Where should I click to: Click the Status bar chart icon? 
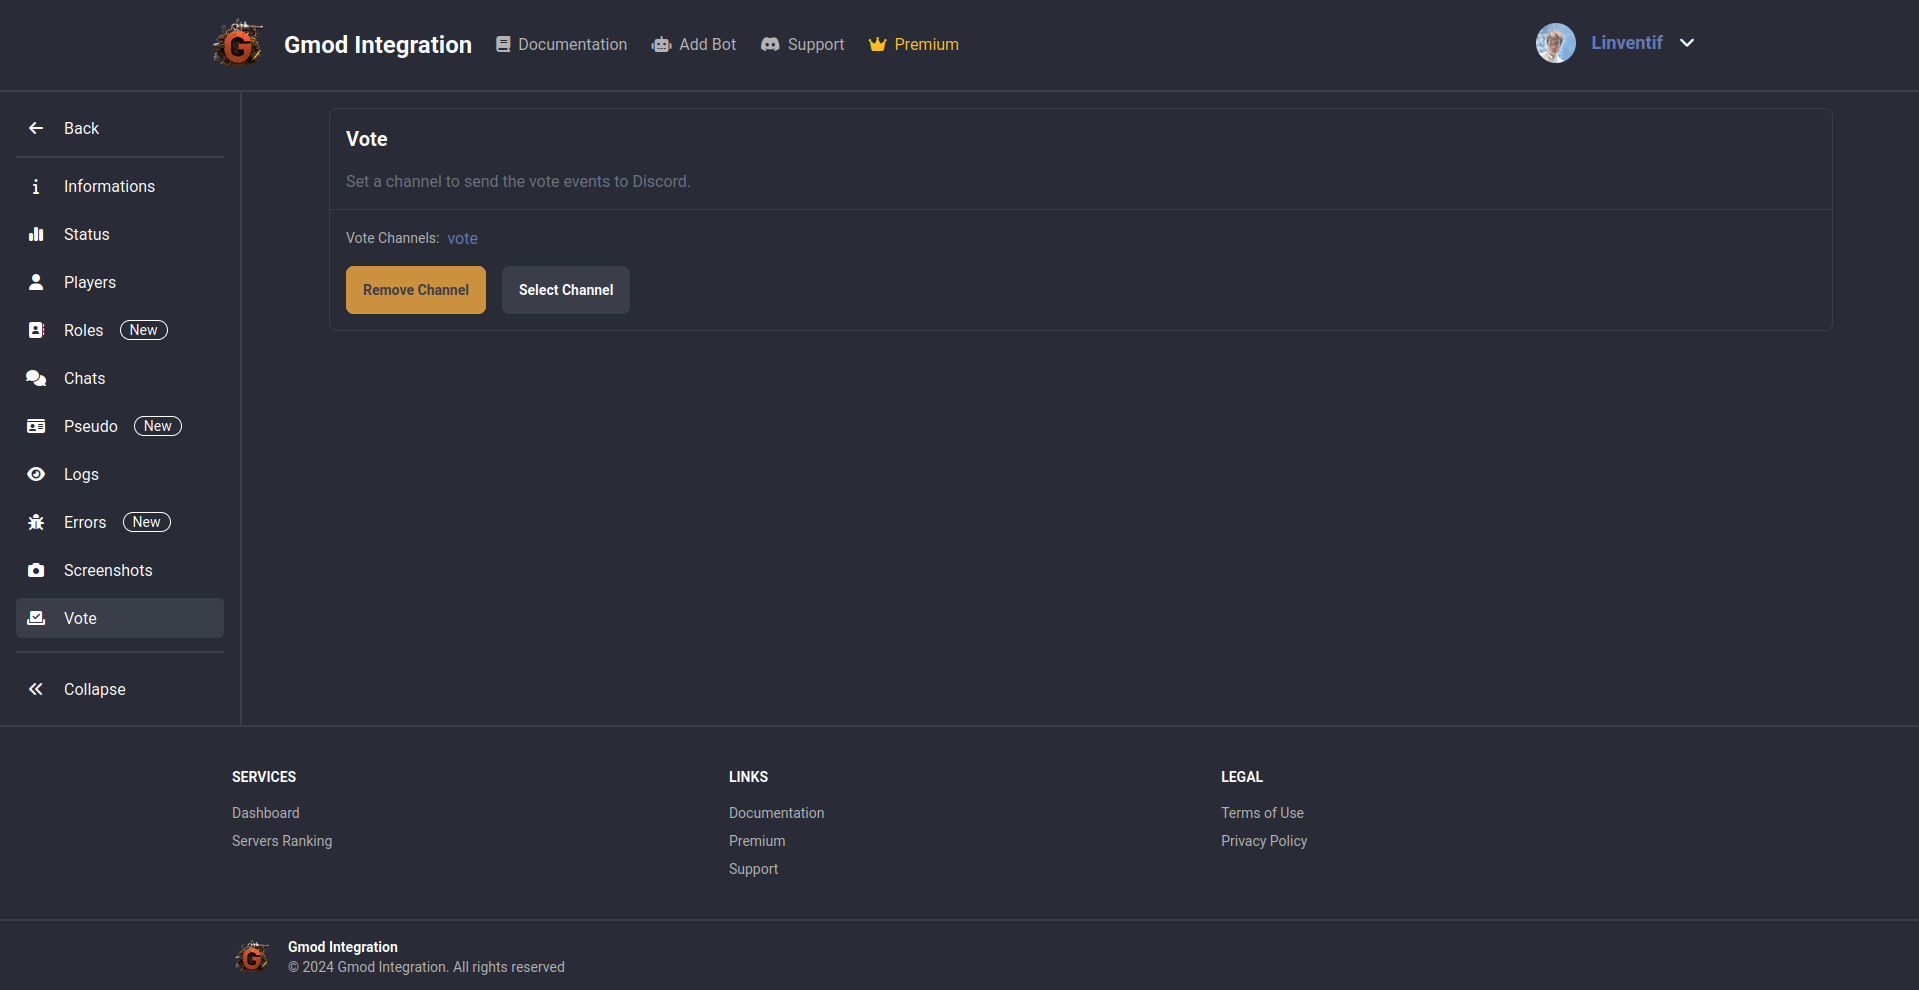point(36,234)
